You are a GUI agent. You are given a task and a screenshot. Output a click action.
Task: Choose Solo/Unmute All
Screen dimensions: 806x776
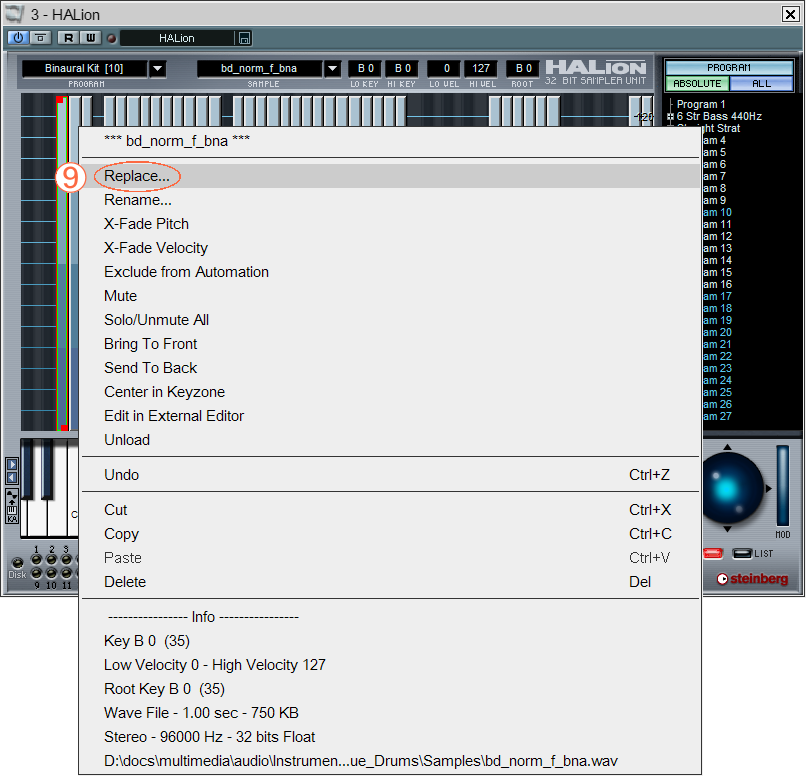[390, 320]
